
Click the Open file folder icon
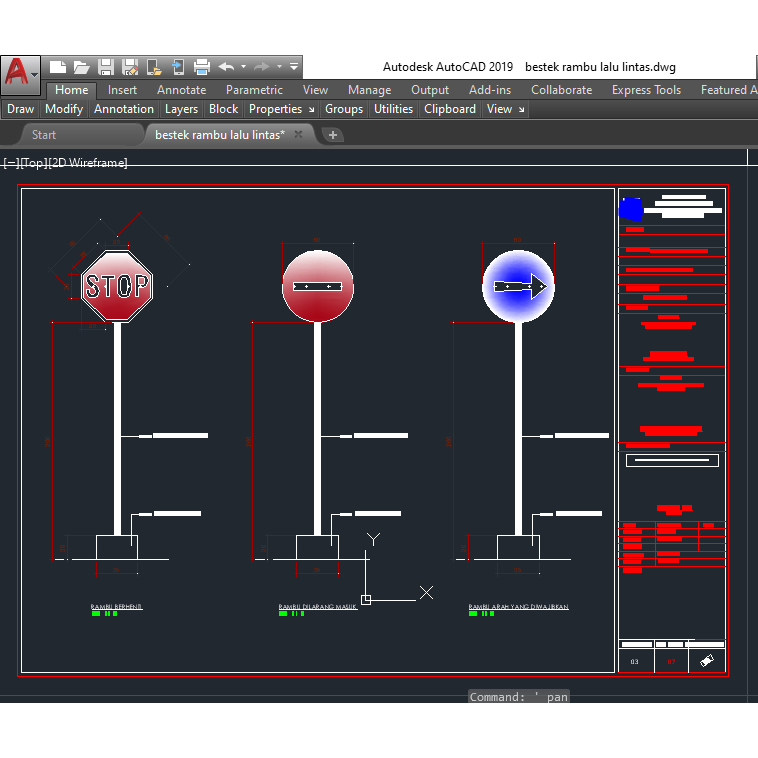pos(82,67)
